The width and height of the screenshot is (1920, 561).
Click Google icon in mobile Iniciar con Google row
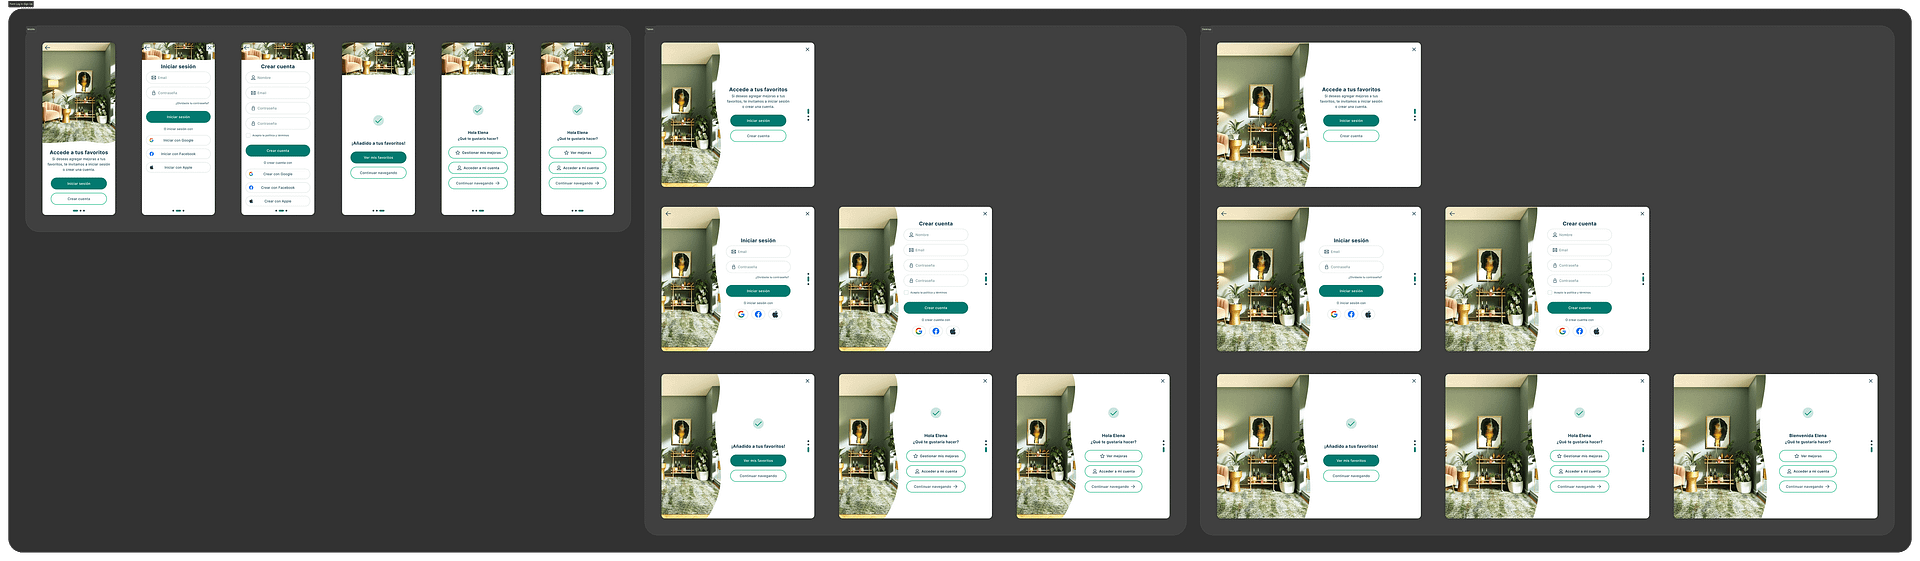pyautogui.click(x=151, y=140)
